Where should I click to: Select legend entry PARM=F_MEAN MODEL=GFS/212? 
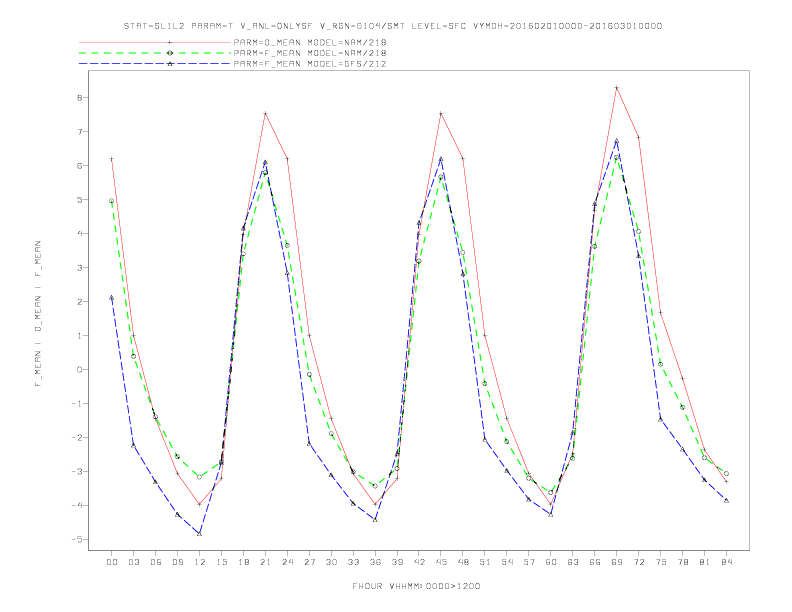310,64
